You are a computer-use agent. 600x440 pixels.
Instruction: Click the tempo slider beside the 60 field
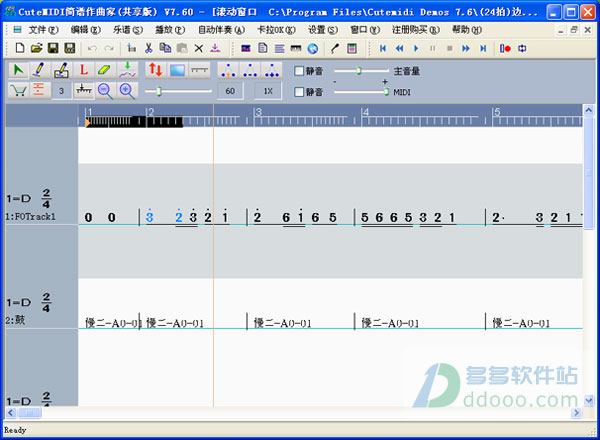click(x=178, y=91)
